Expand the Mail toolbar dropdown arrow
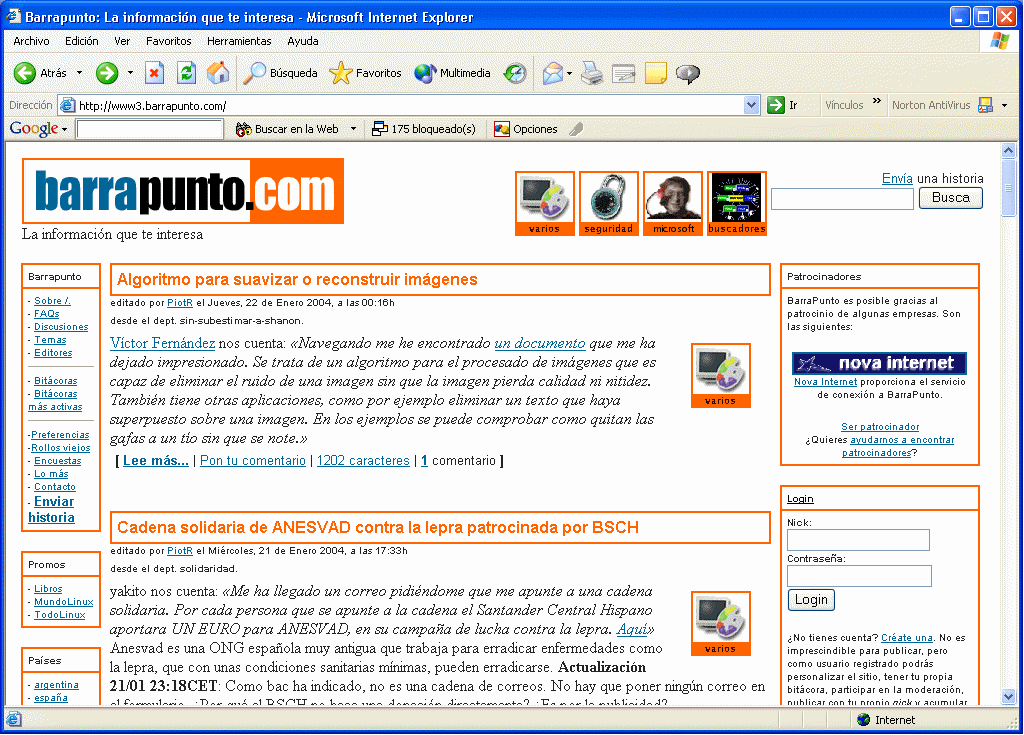This screenshot has width=1024, height=735. (569, 73)
